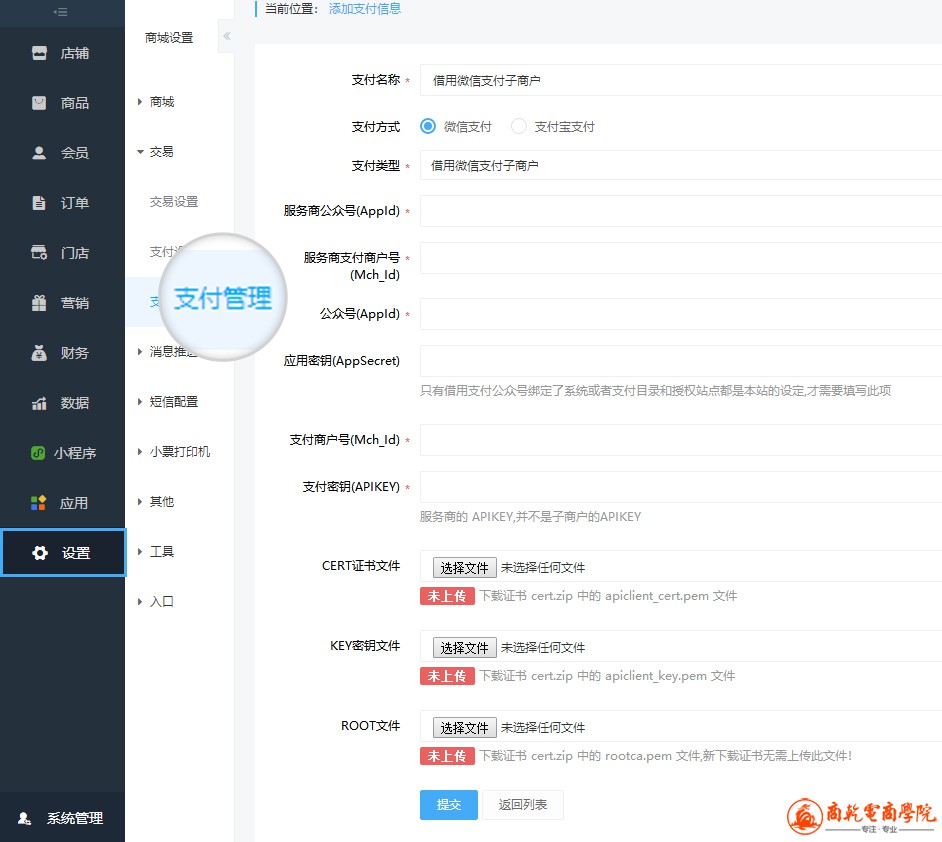Collapse the 交易 tree section

tap(140, 152)
